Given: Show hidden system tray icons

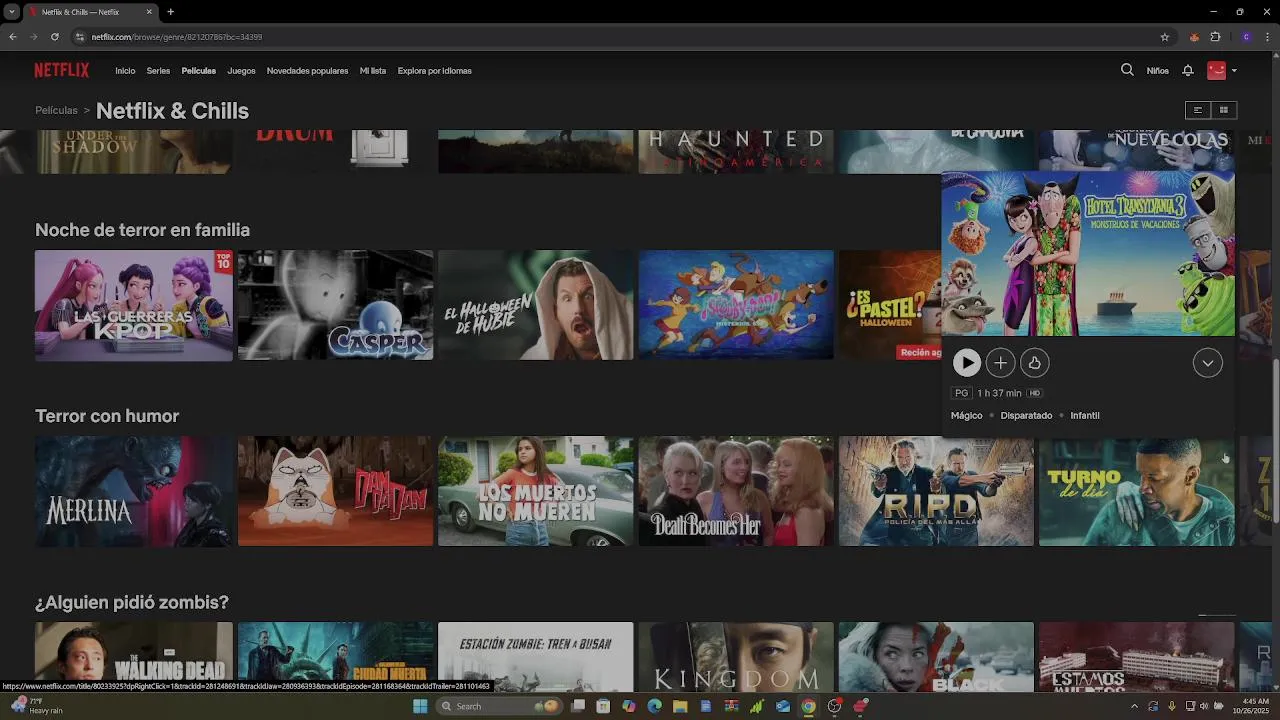Looking at the screenshot, I should pos(1134,706).
